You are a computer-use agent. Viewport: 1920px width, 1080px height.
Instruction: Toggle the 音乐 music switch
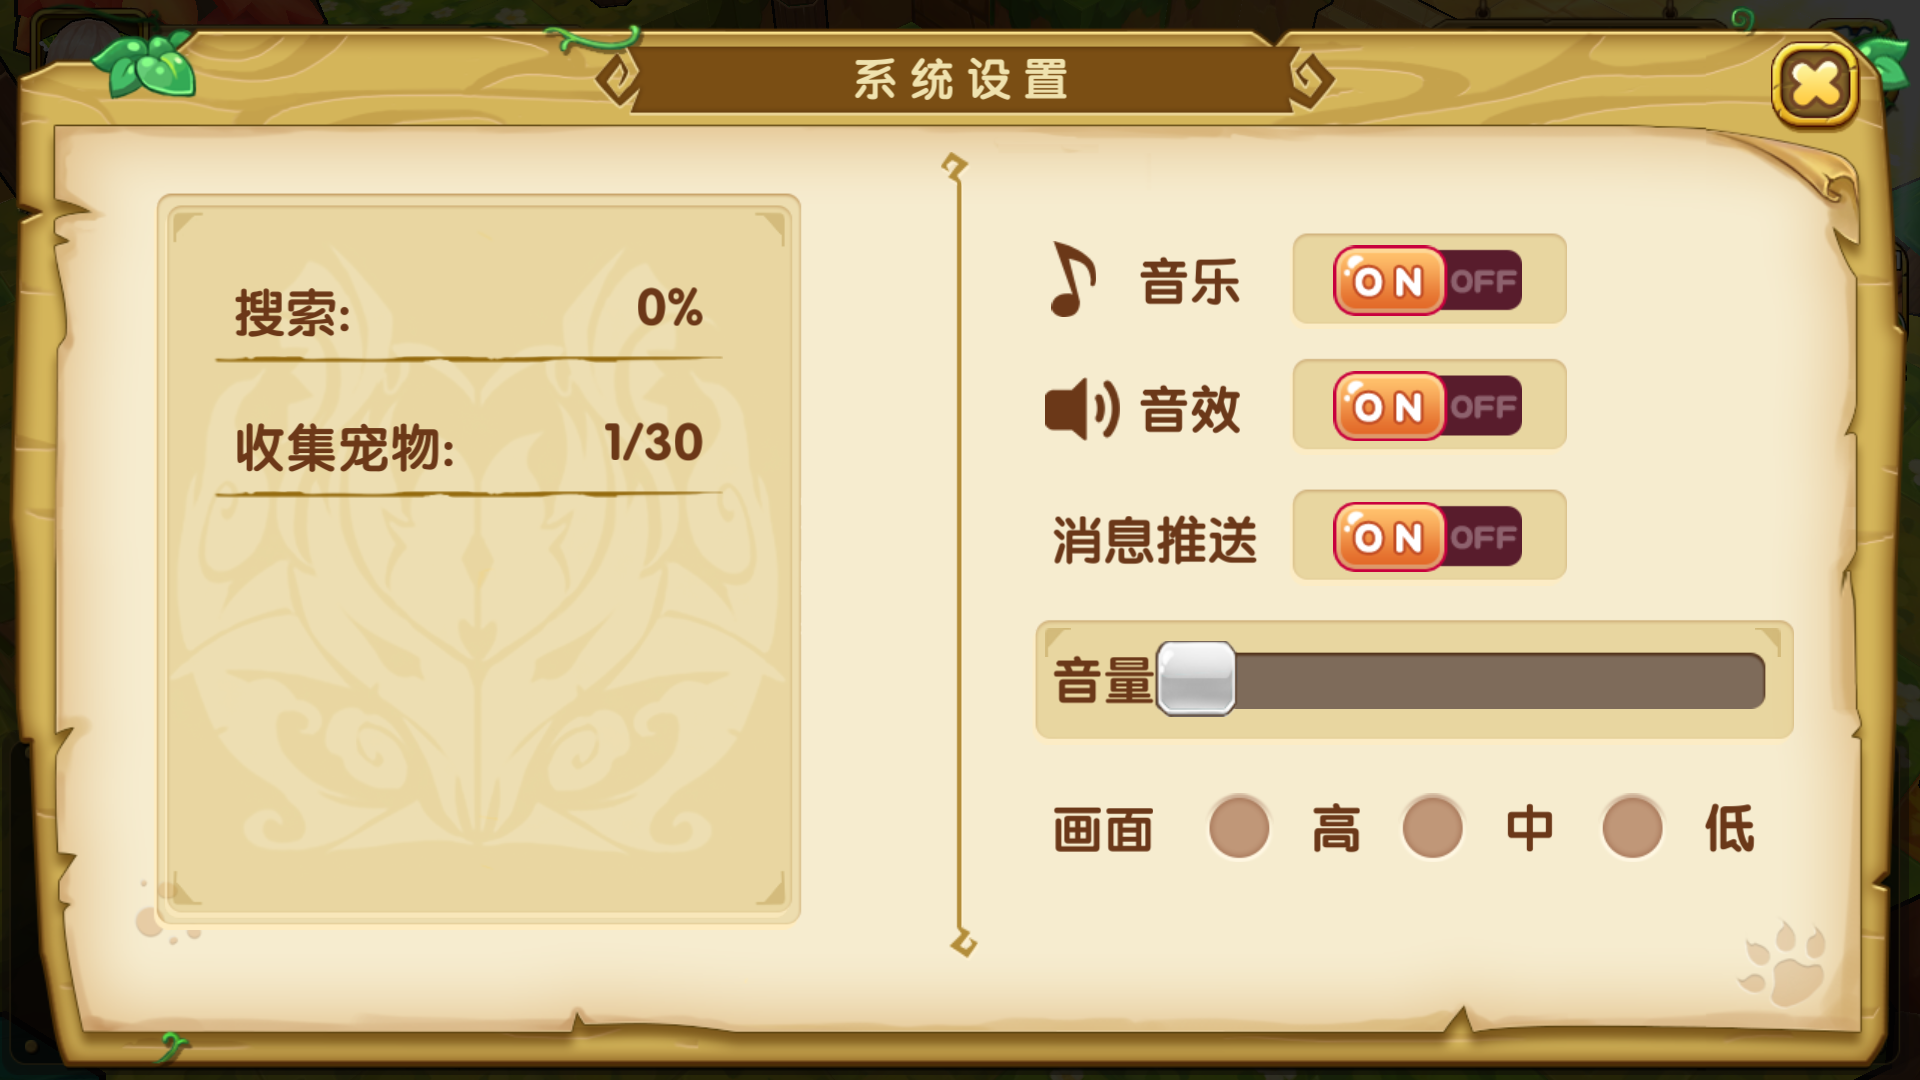[1428, 280]
